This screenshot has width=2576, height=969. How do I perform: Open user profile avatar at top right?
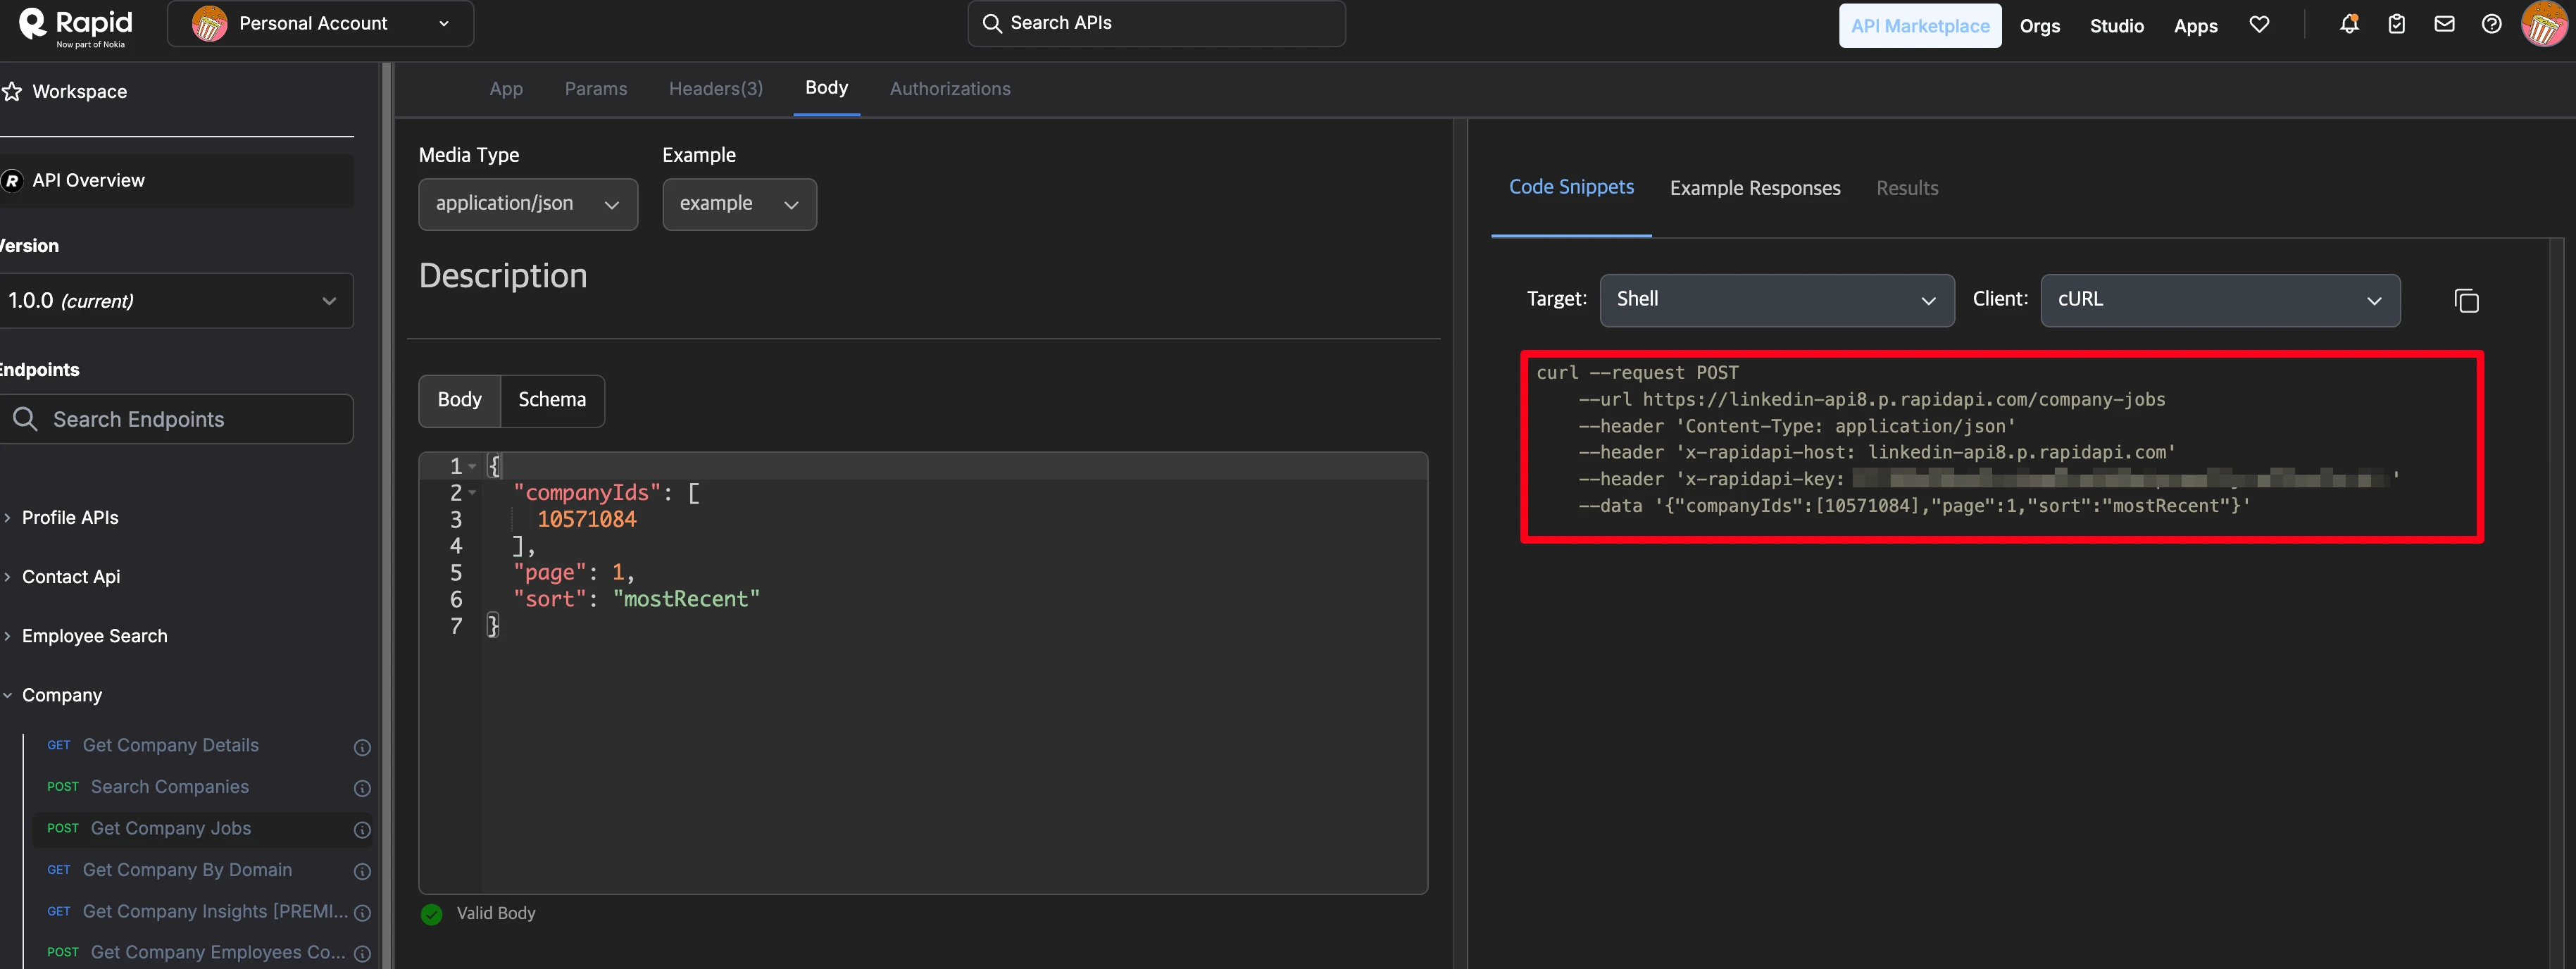point(2544,24)
